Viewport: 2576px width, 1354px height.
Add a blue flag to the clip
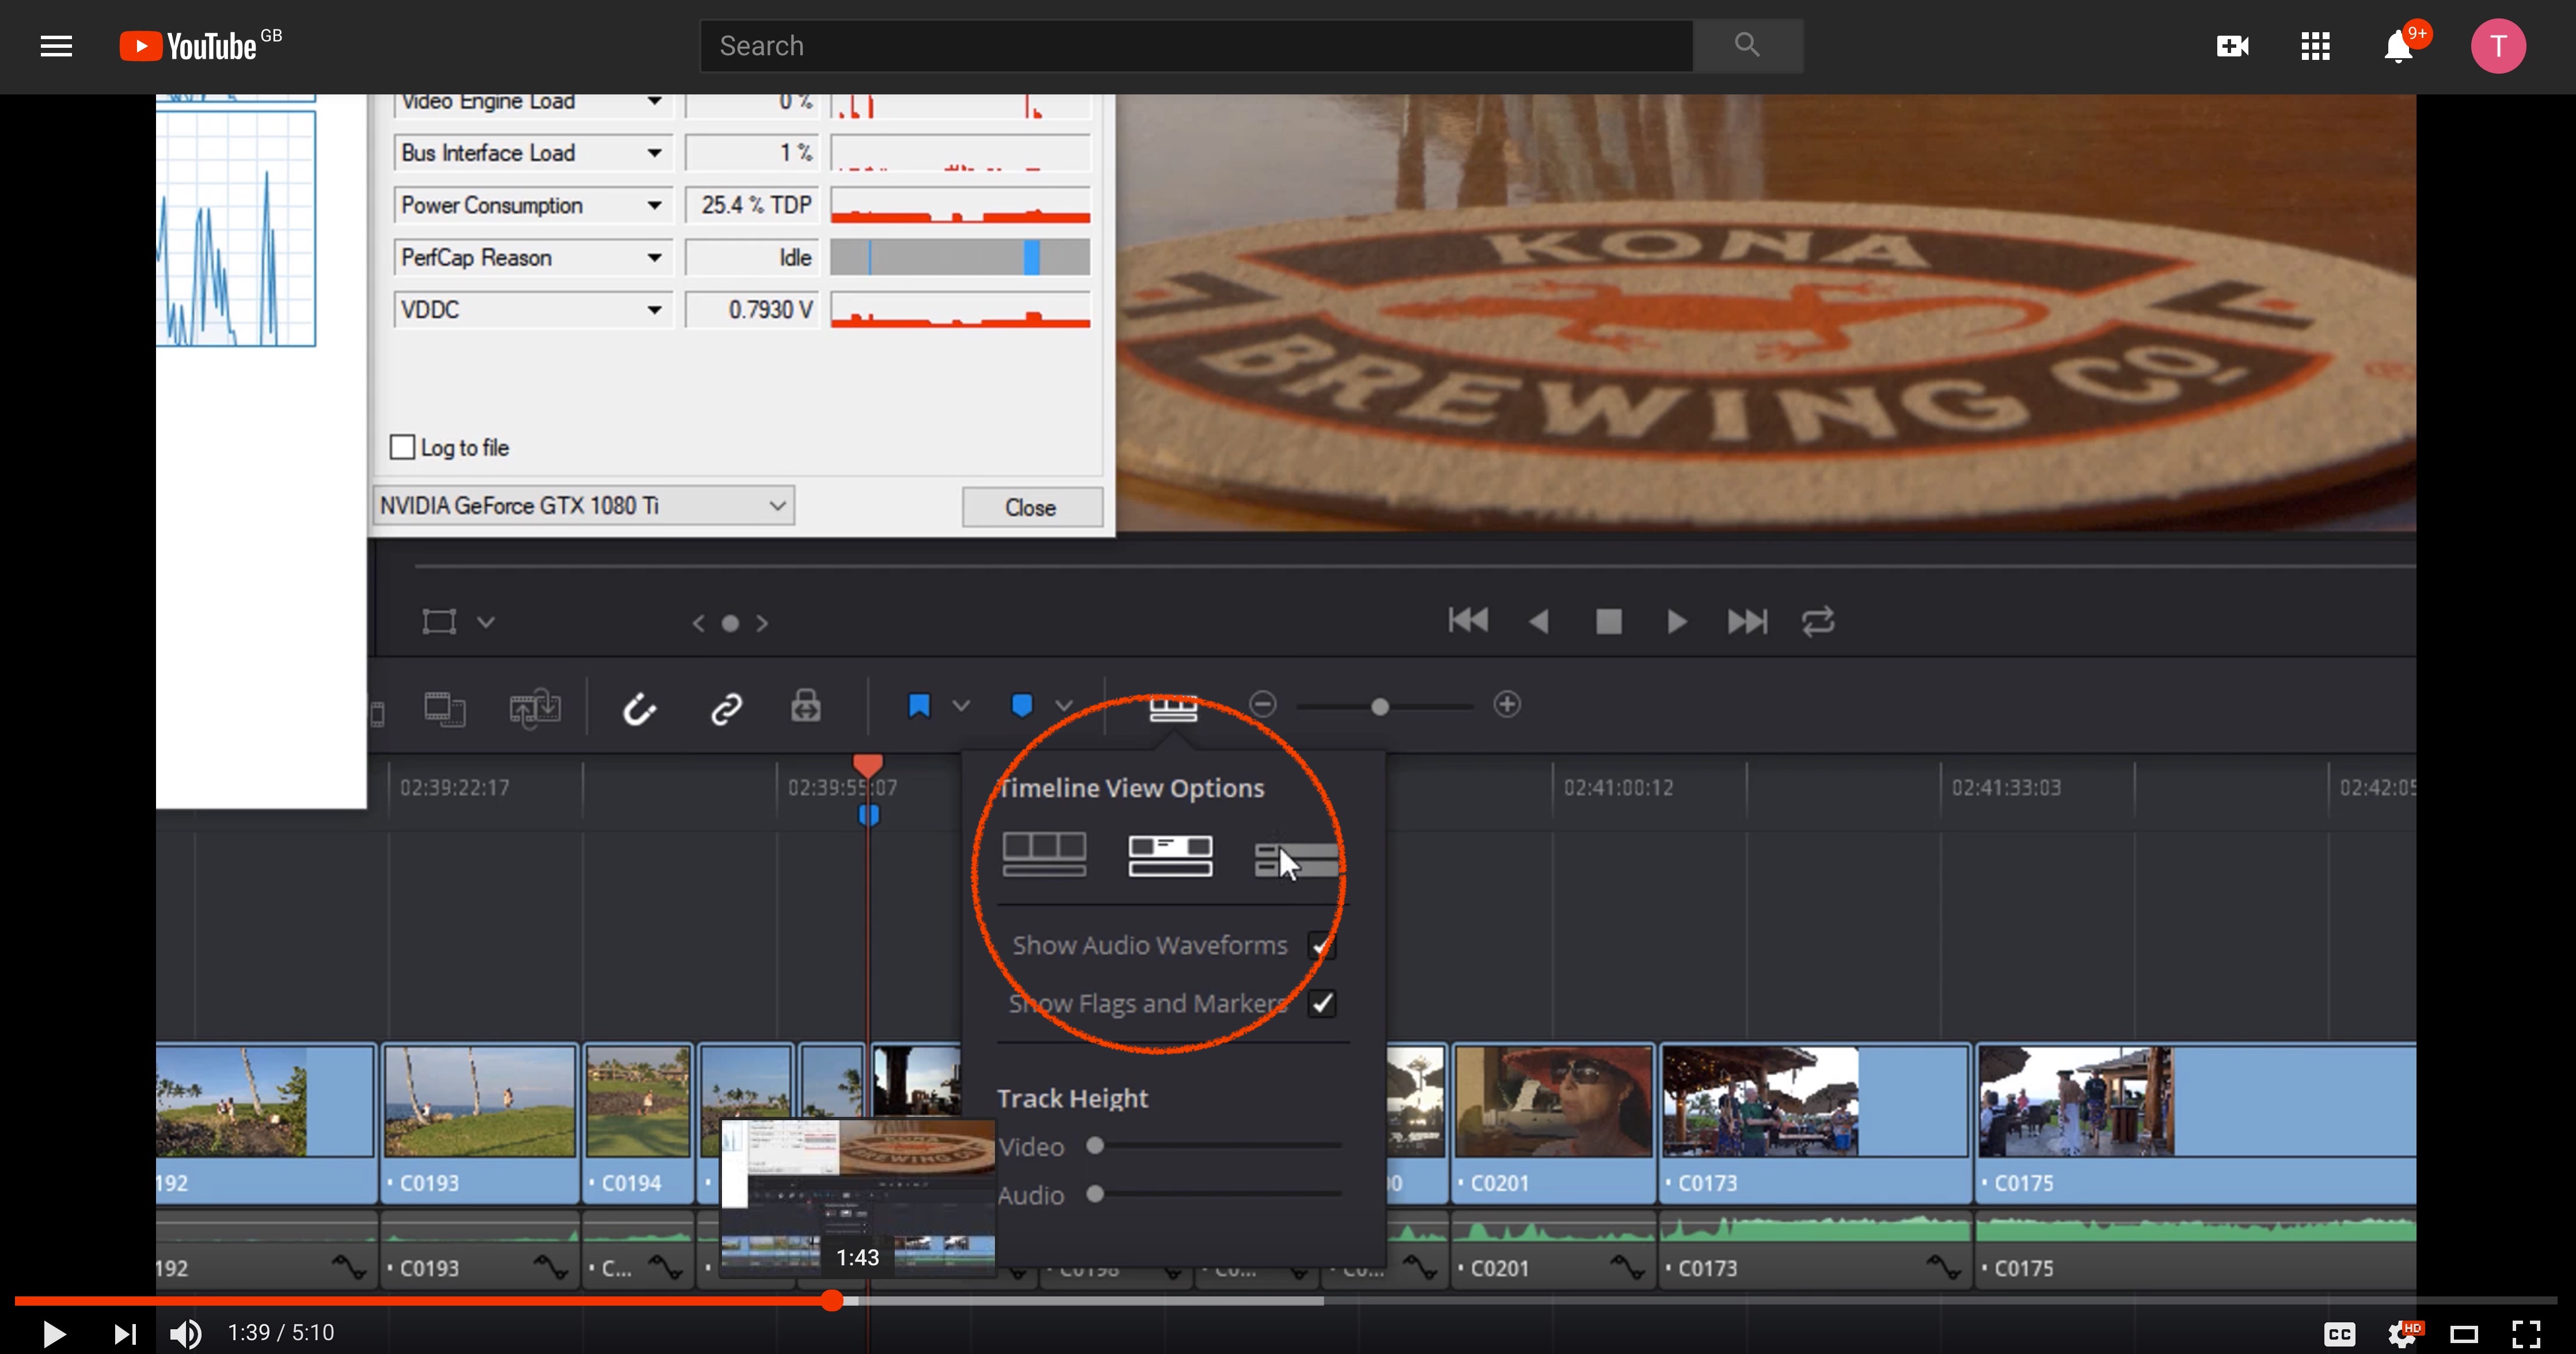click(x=918, y=706)
